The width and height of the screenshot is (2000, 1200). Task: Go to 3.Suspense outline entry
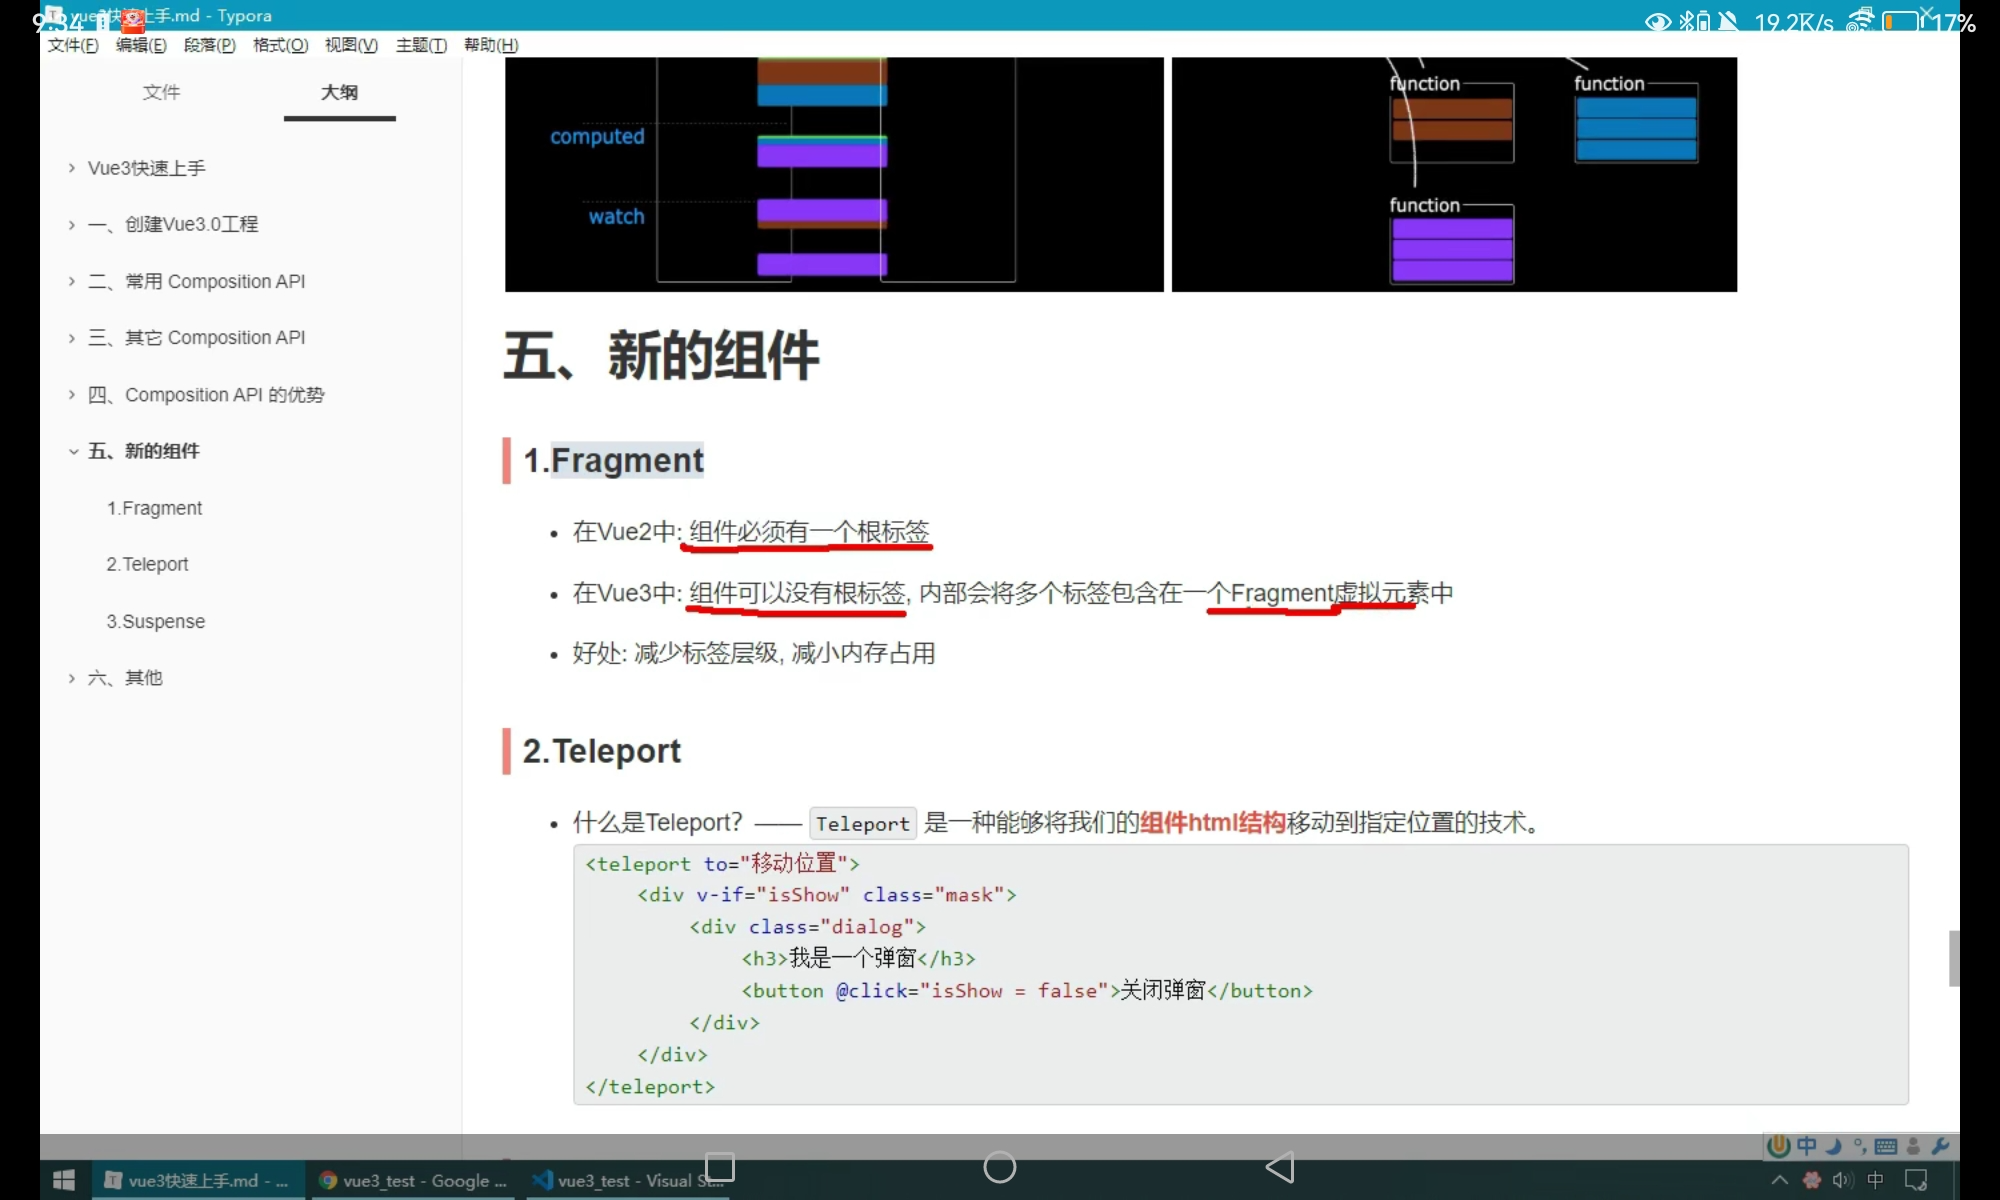tap(155, 621)
